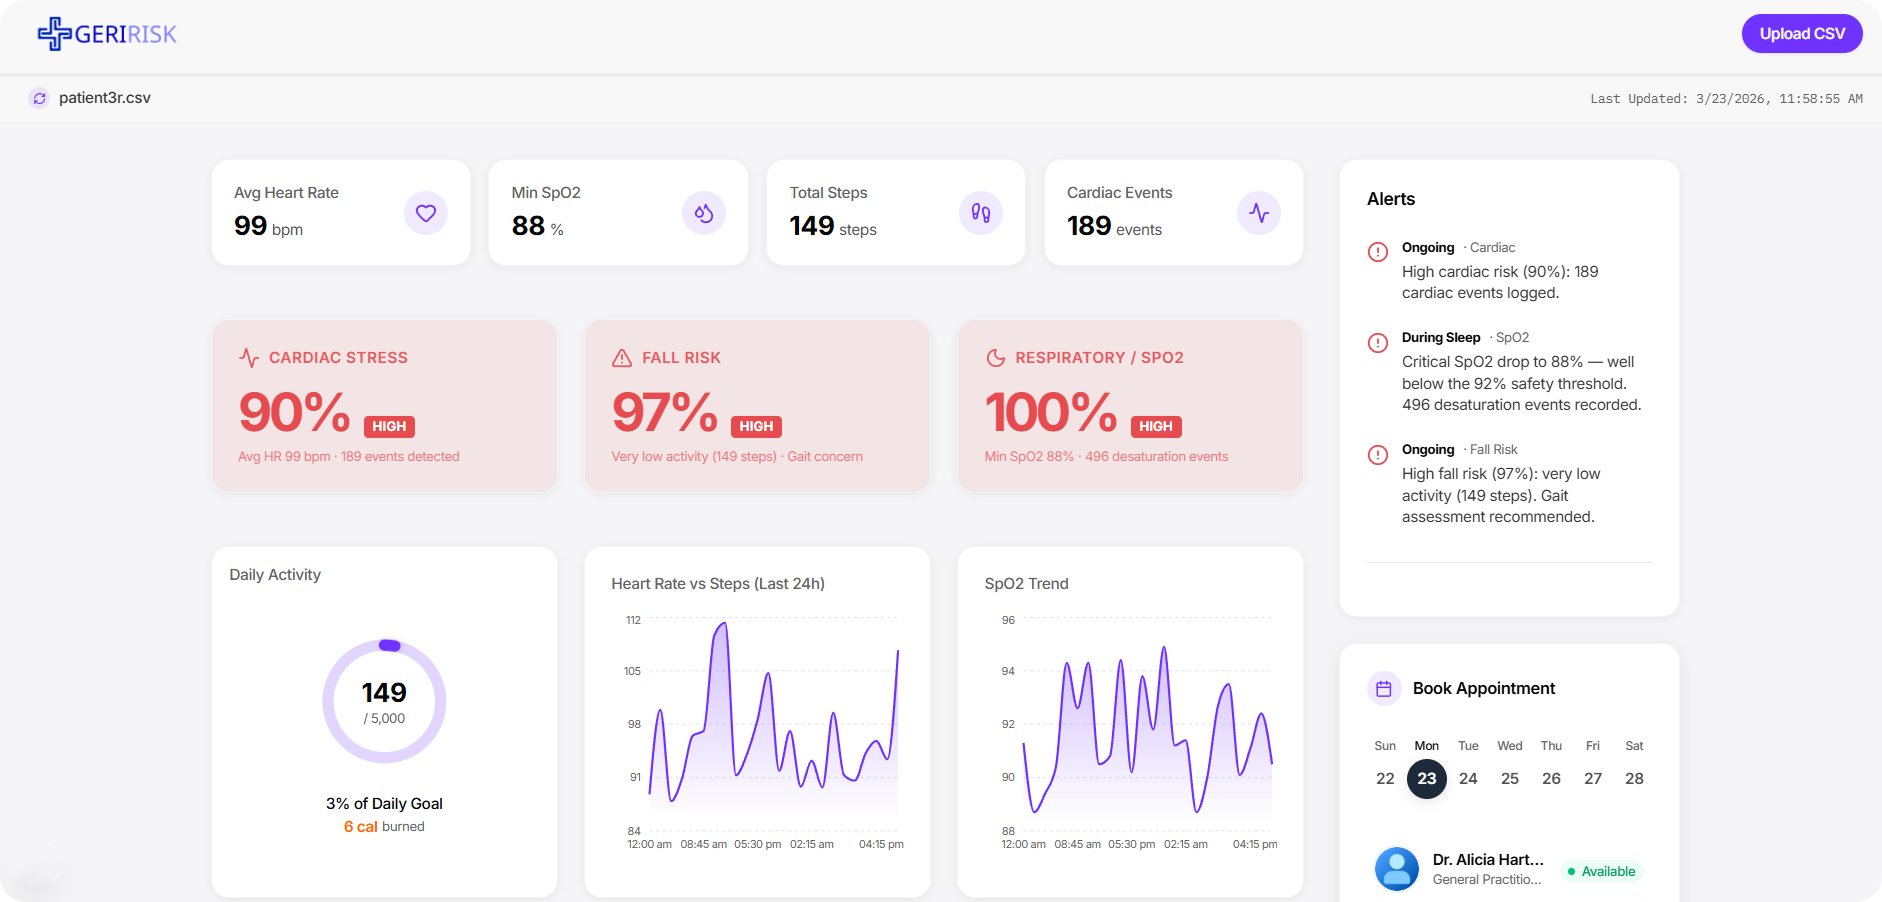Click the HIGH badge on Fall Risk

coord(756,426)
